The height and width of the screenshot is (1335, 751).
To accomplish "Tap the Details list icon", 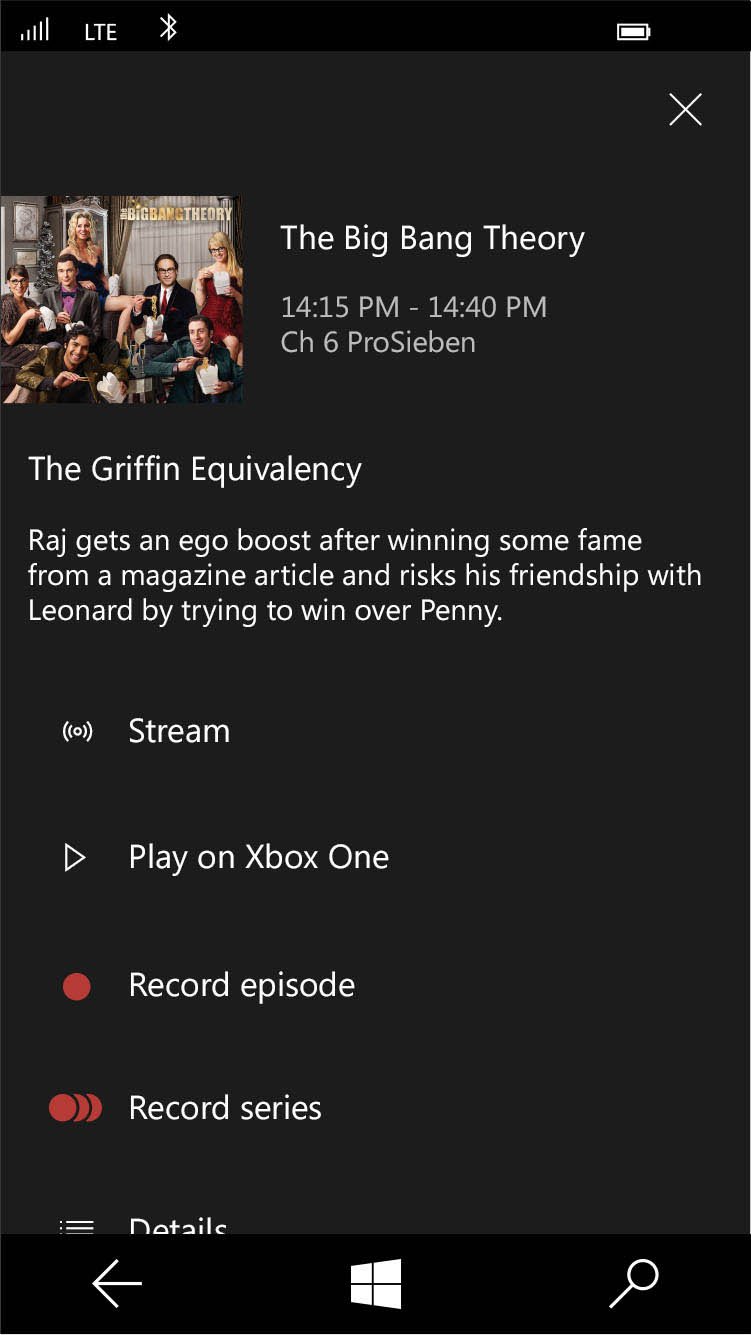I will pos(77,1226).
